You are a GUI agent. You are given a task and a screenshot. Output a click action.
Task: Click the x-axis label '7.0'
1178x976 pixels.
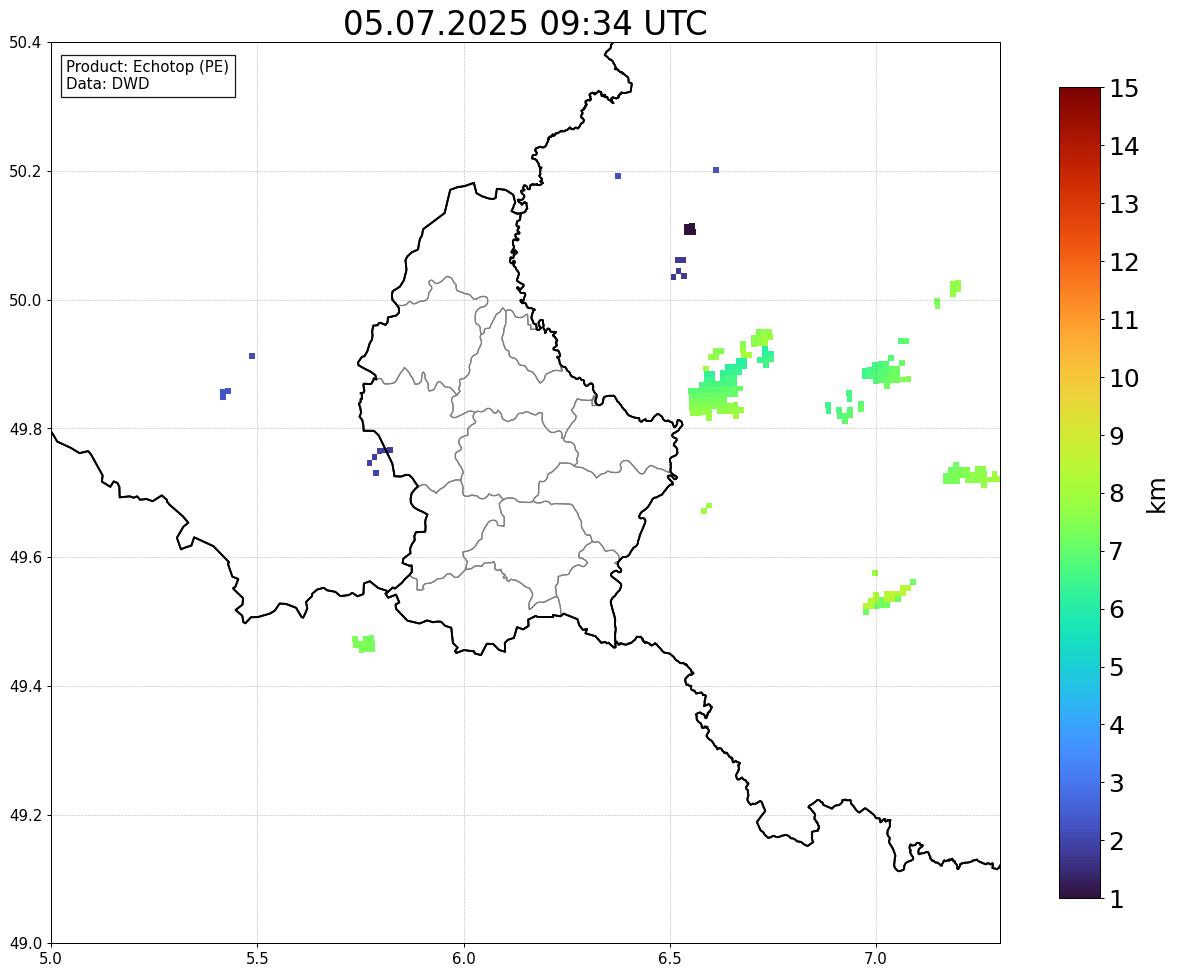coord(876,959)
